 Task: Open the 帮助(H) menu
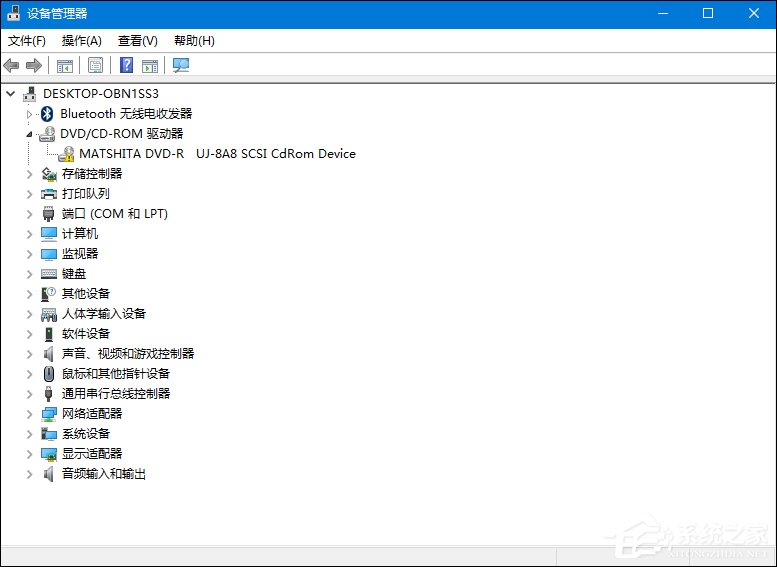[194, 41]
